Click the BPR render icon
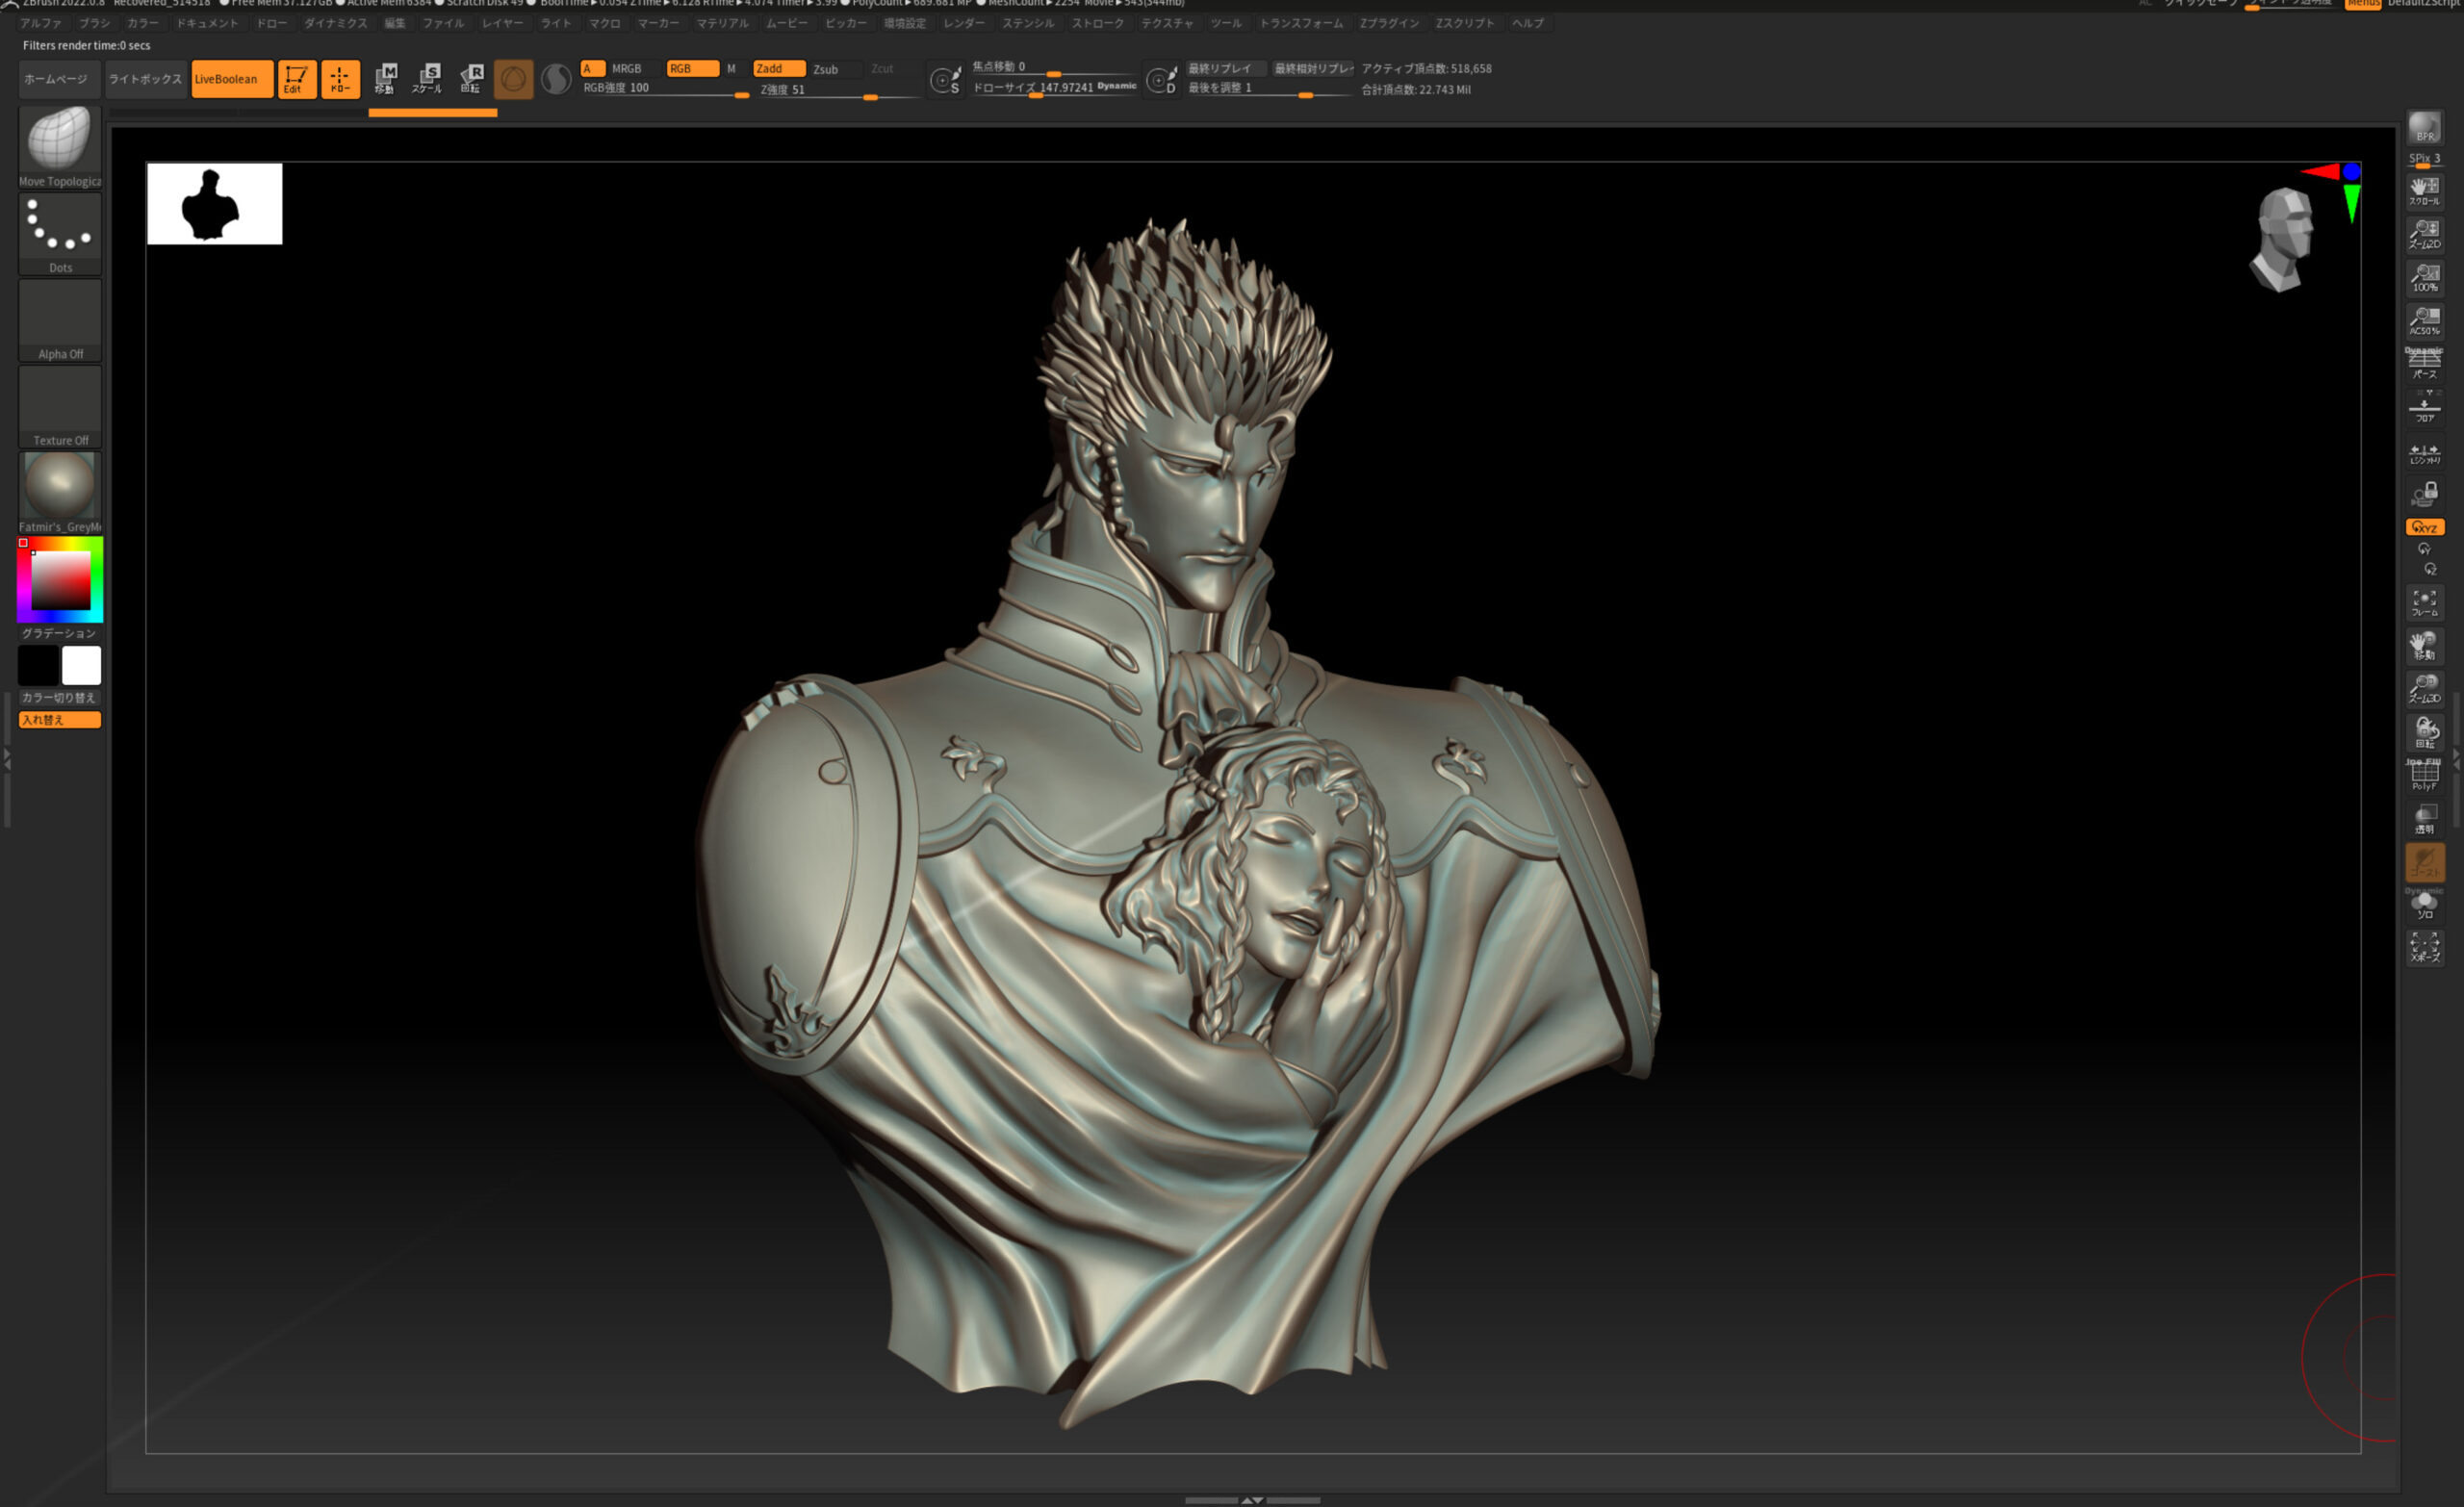 [2424, 127]
